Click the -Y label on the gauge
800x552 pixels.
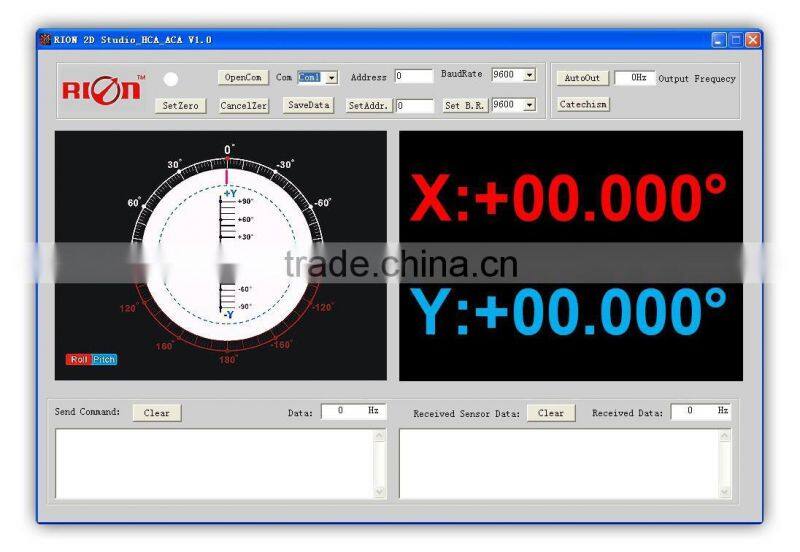tap(229, 314)
